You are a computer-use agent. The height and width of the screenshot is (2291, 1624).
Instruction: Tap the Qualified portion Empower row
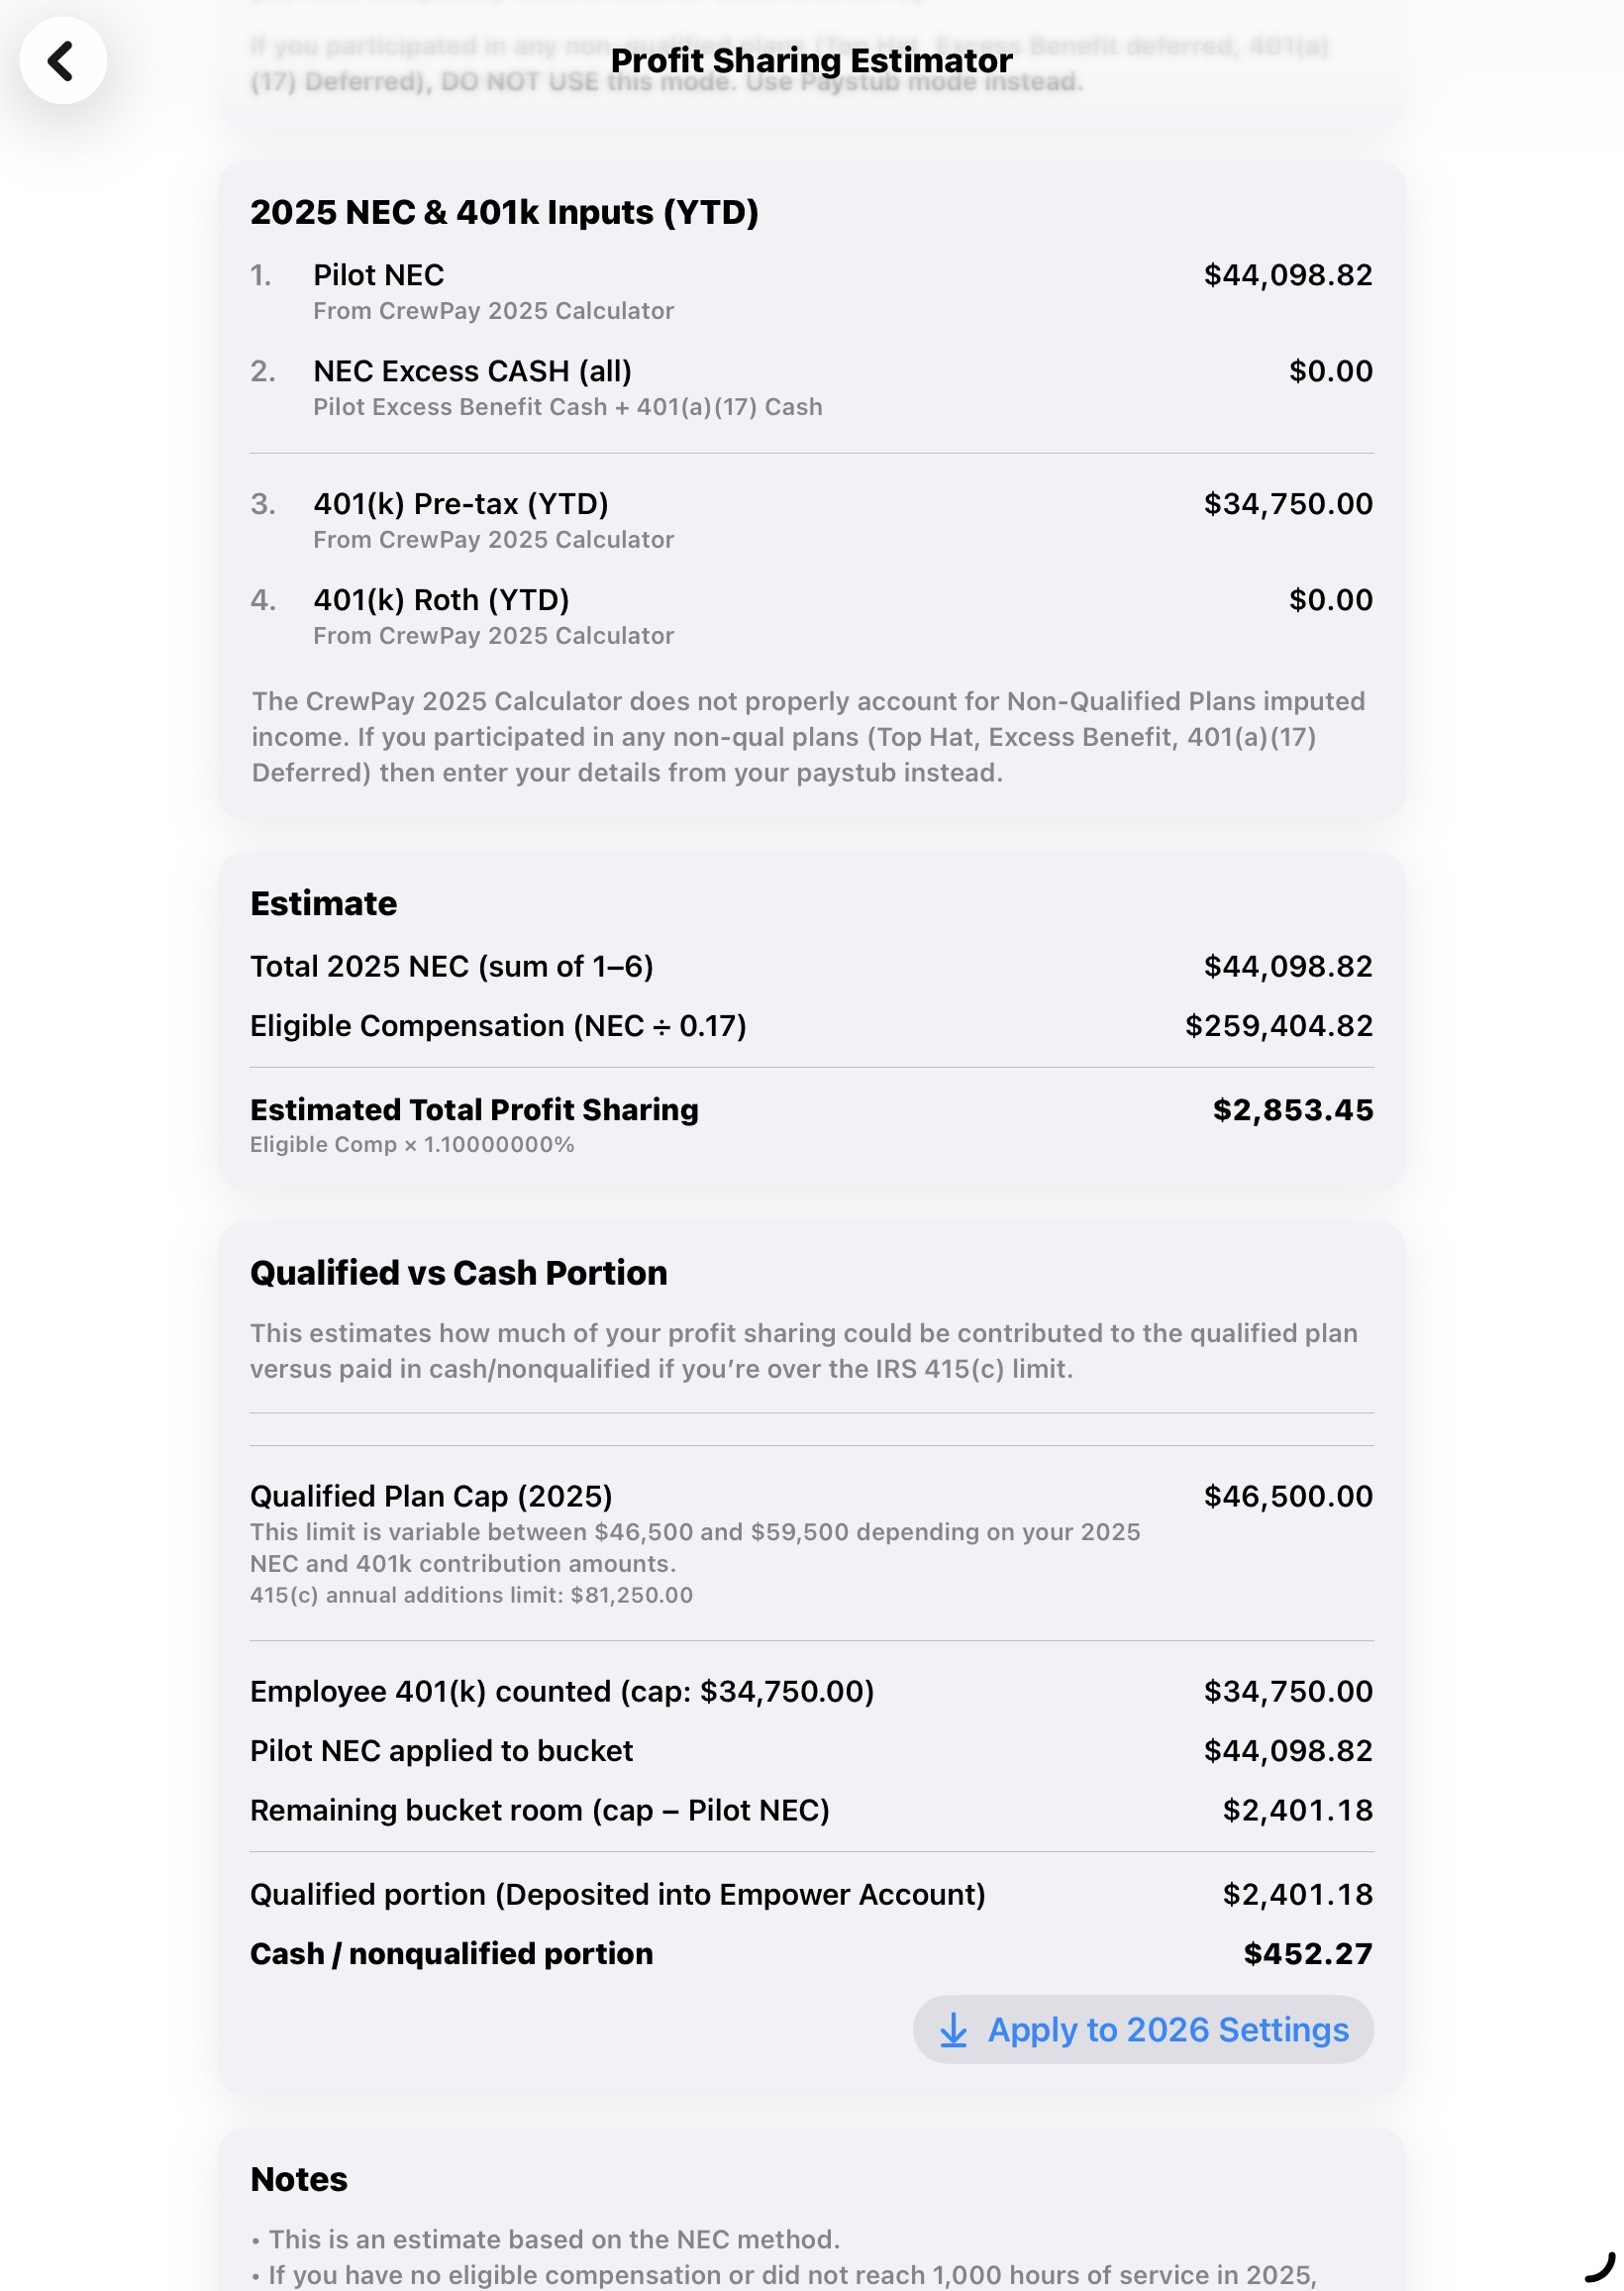pyautogui.click(x=812, y=1894)
